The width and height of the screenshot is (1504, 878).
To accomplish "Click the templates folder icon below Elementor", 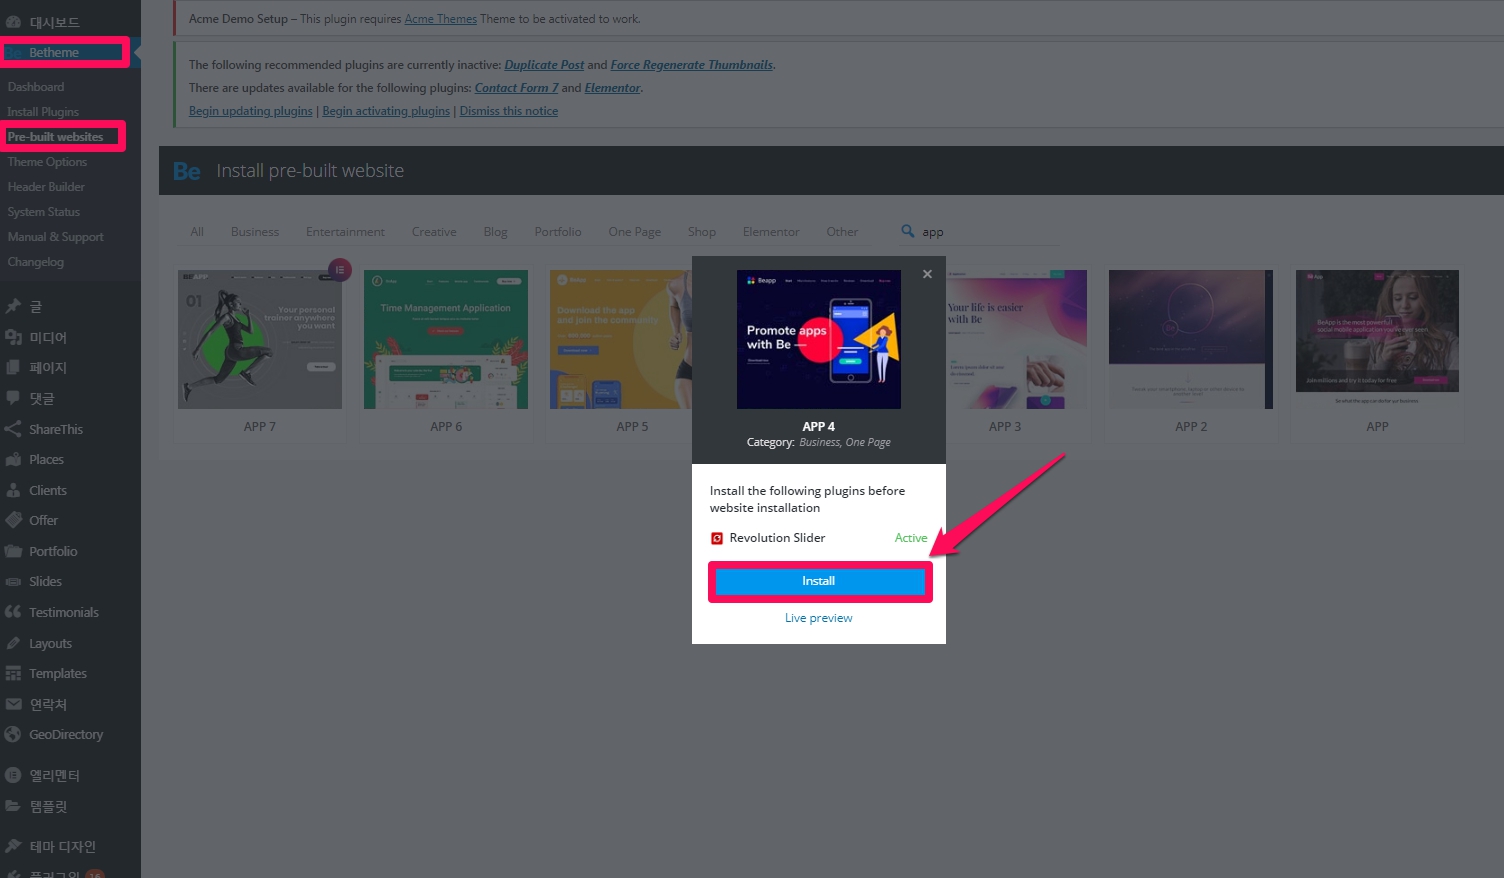I will pos(13,806).
